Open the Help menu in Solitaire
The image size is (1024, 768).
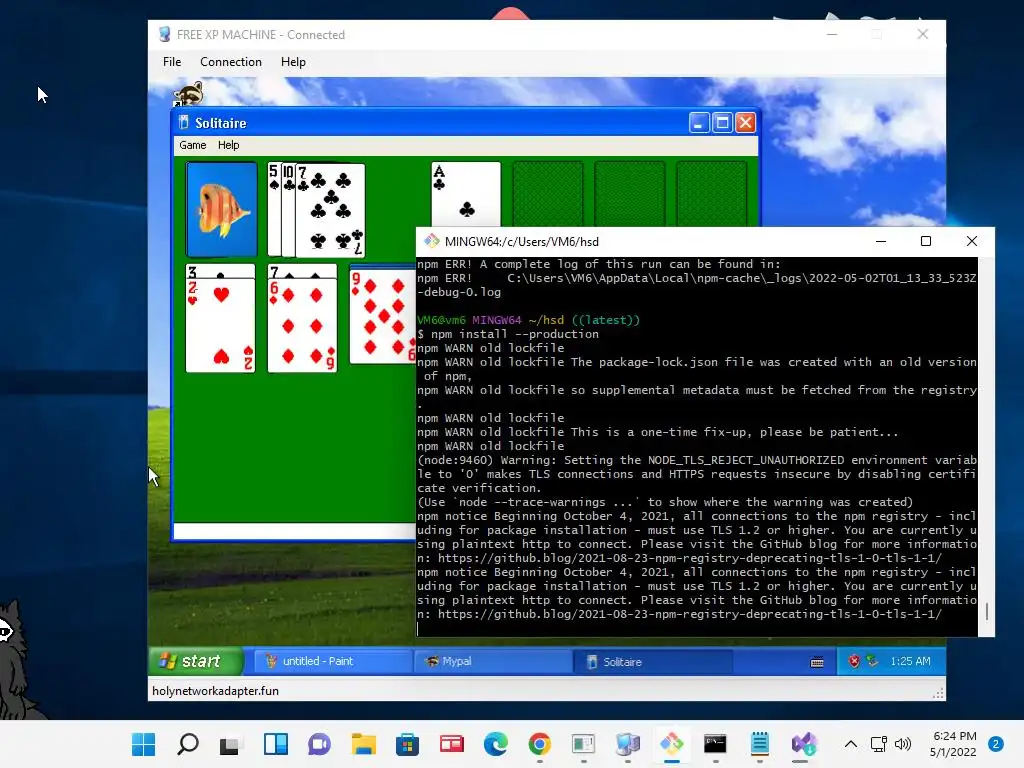pyautogui.click(x=229, y=145)
